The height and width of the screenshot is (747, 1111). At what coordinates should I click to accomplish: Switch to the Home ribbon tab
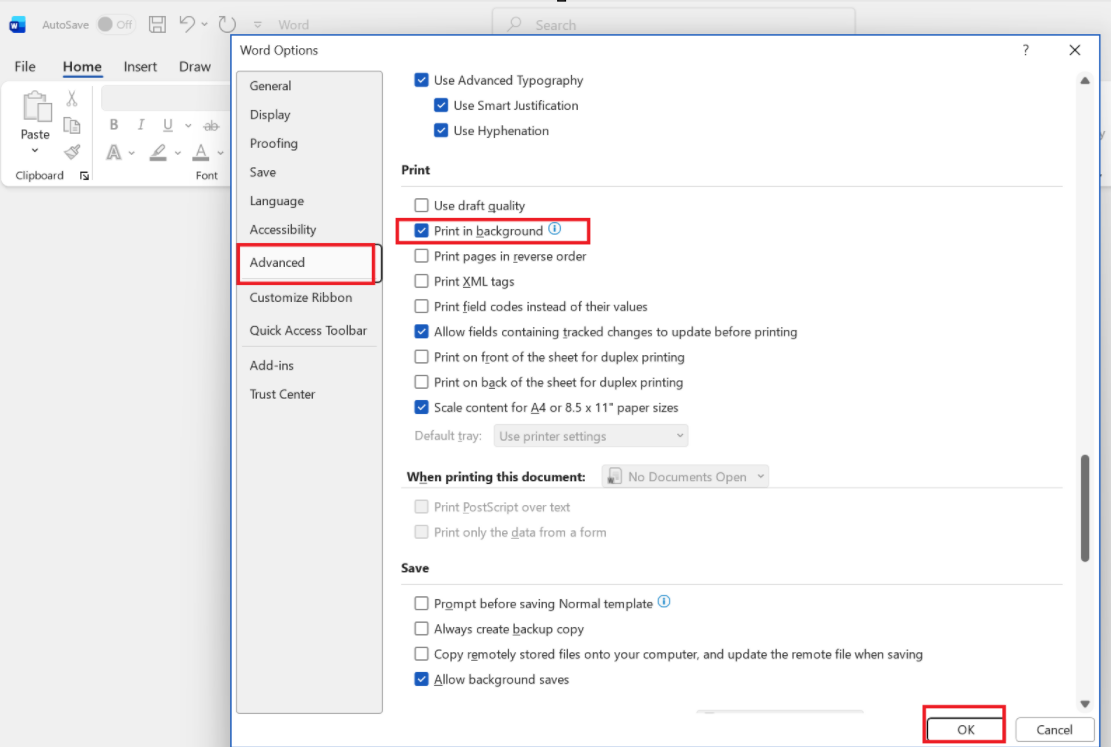click(x=82, y=67)
